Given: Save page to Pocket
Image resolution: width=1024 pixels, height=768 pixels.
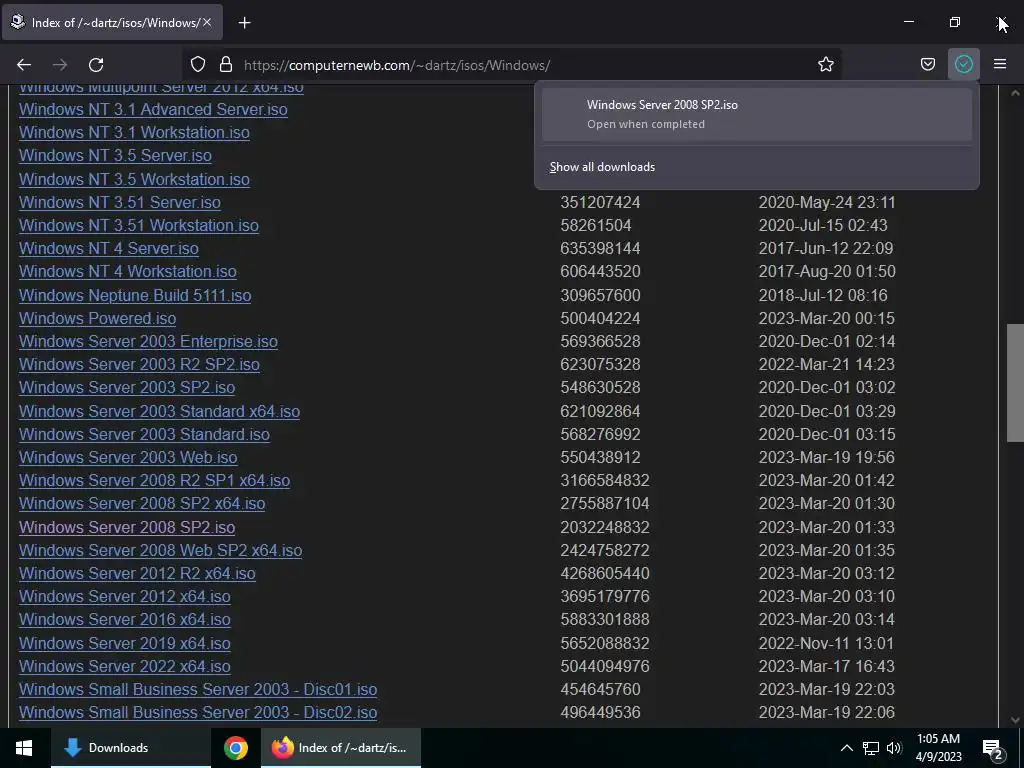Looking at the screenshot, I should (927, 64).
